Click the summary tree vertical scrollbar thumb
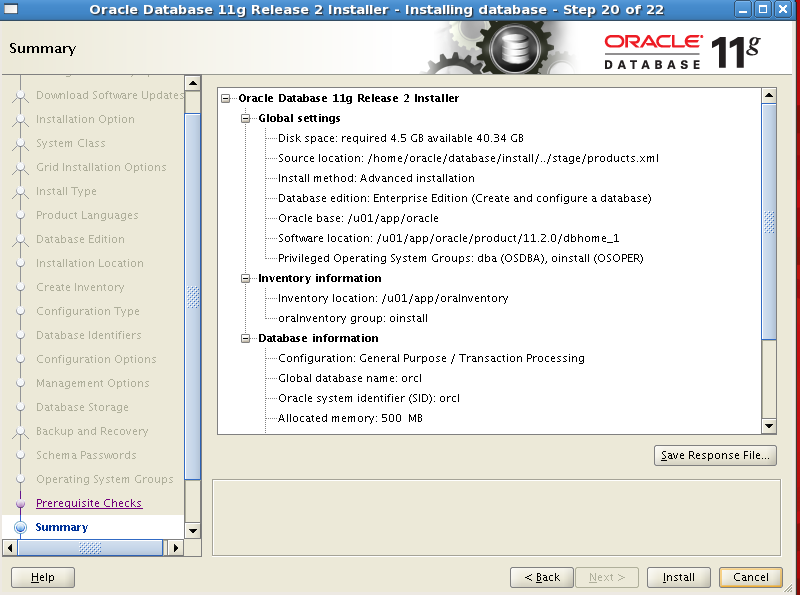The width and height of the screenshot is (800, 595). 769,221
